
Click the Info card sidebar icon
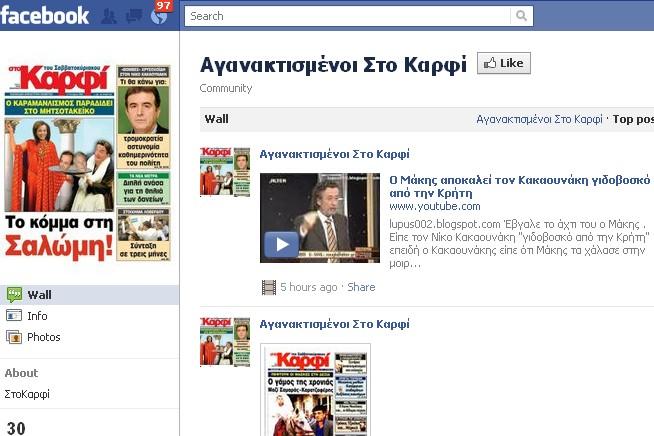(x=14, y=316)
